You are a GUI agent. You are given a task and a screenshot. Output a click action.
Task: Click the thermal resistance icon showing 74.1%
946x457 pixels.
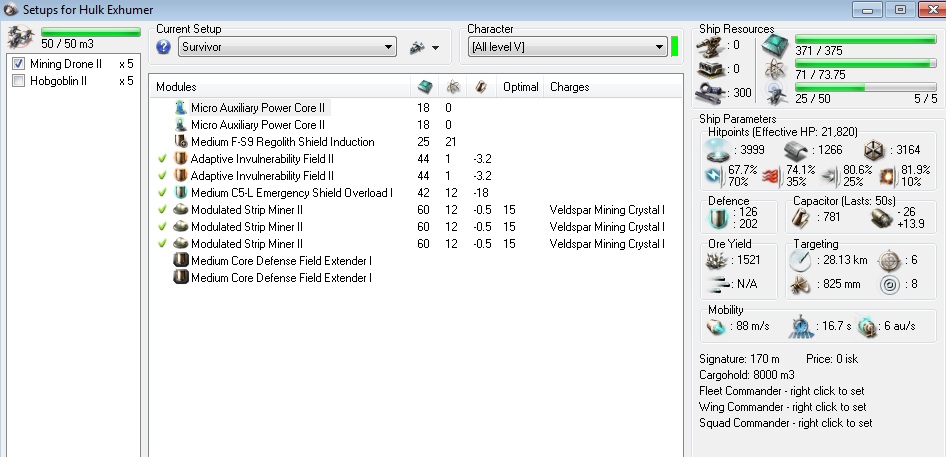(773, 176)
